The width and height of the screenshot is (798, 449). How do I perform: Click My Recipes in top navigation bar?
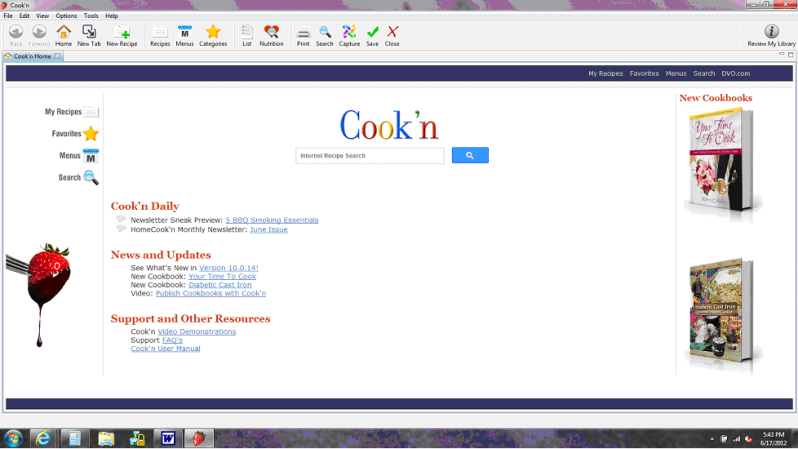coord(606,73)
